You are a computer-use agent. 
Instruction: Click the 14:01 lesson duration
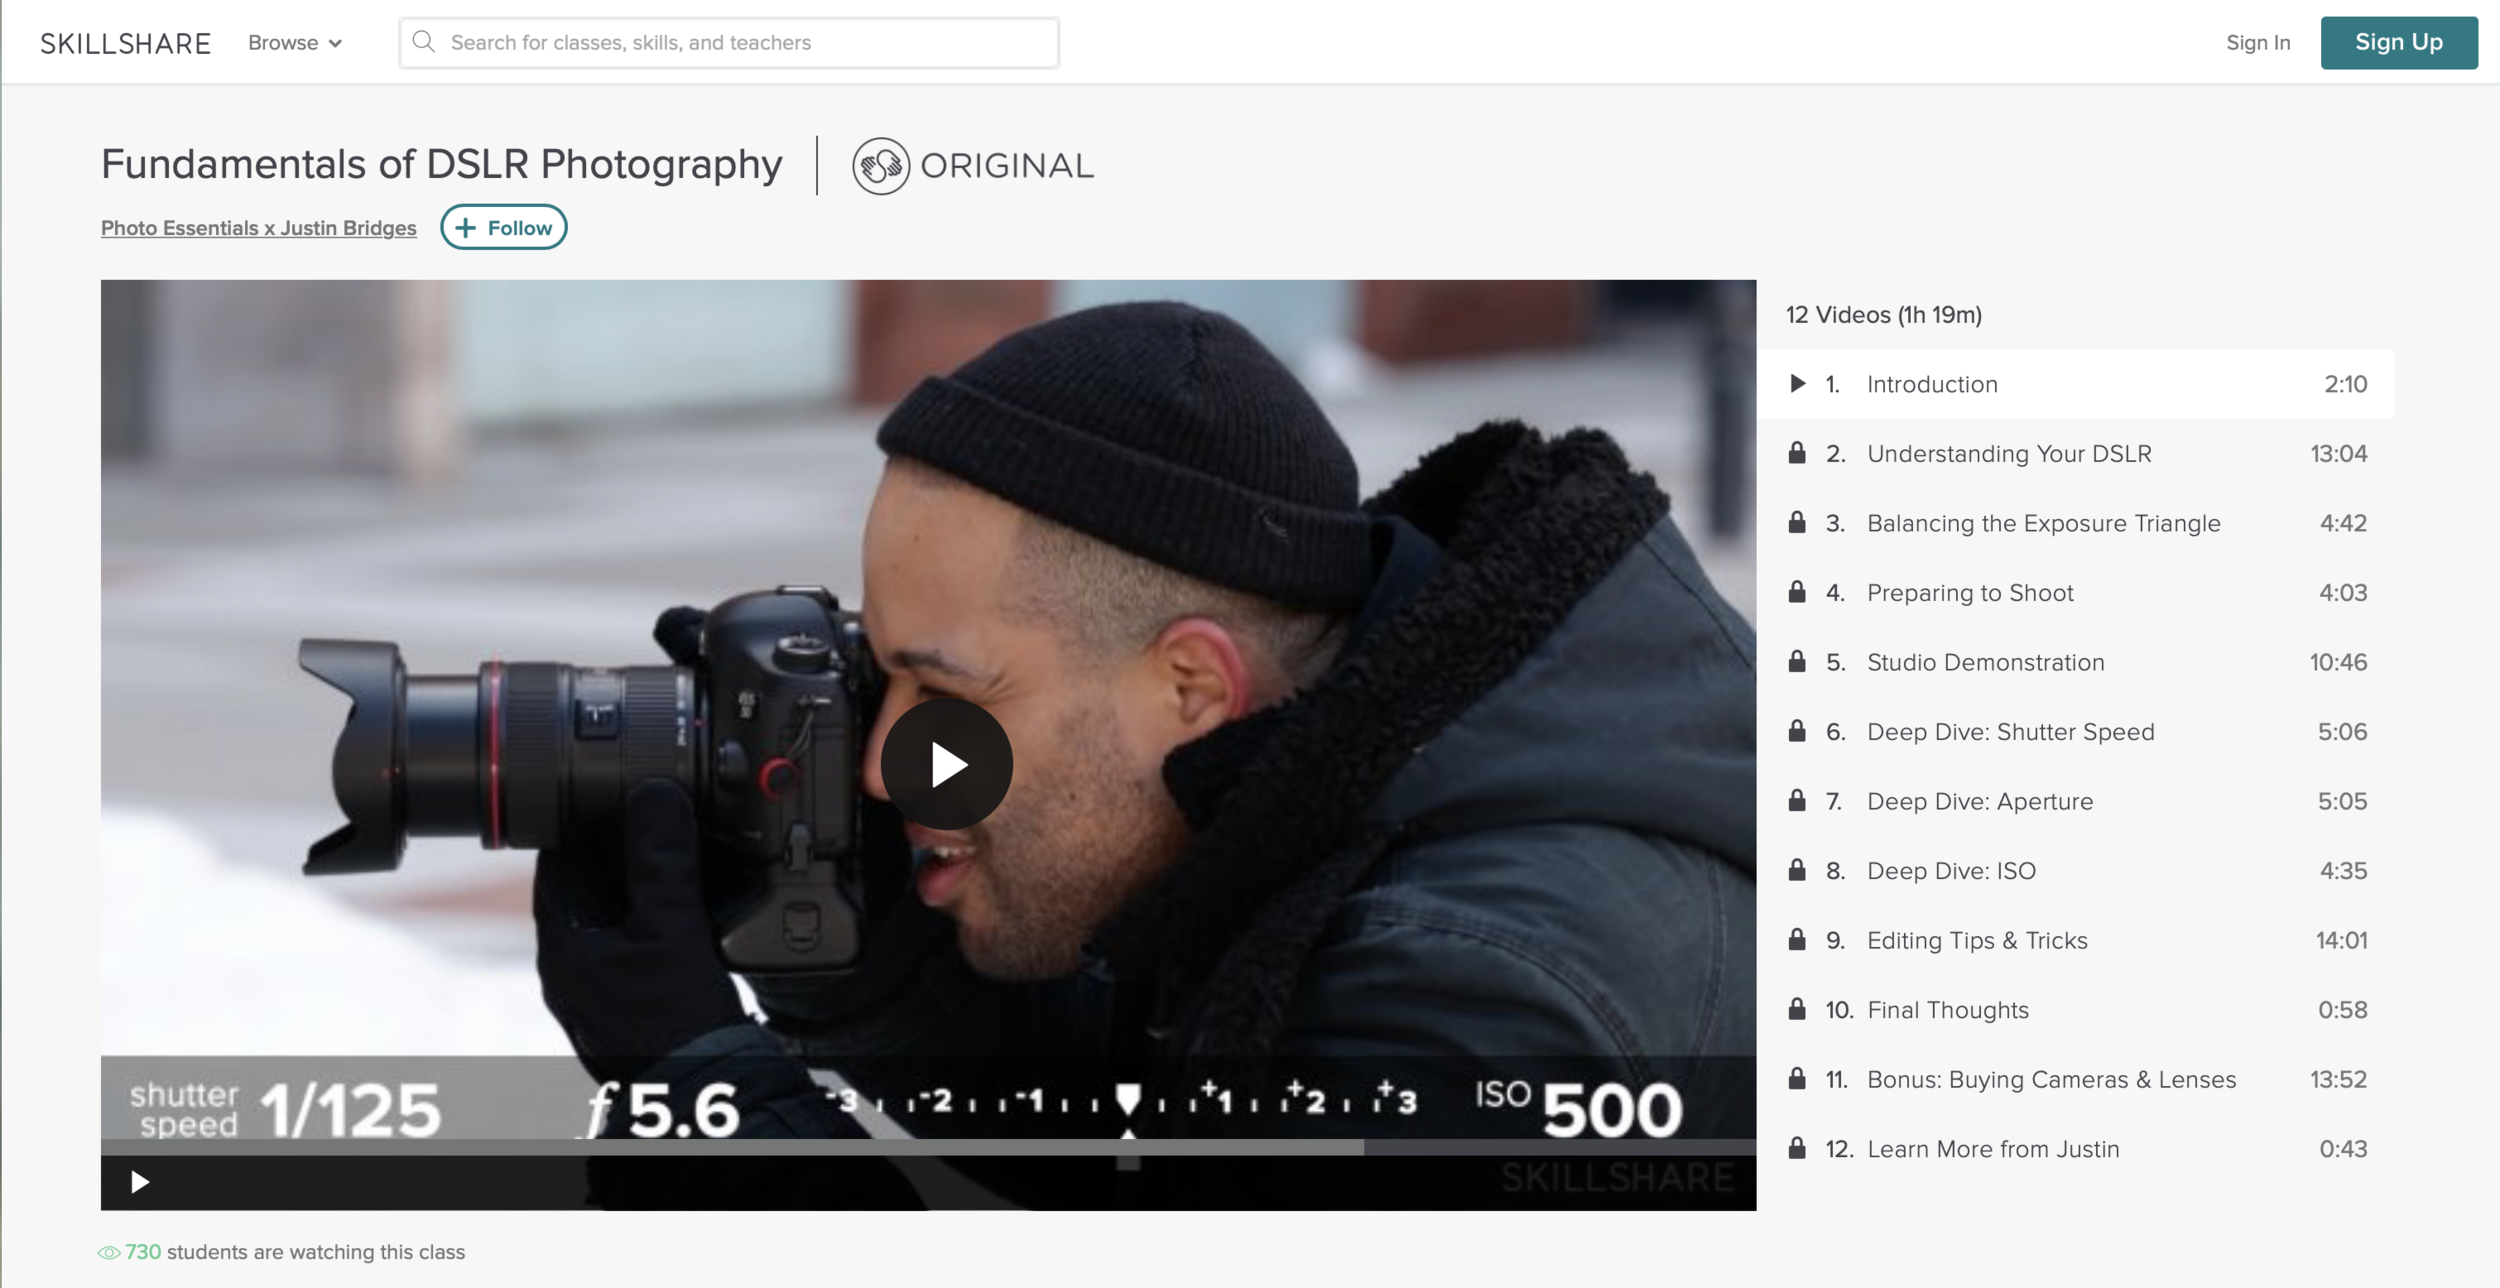[x=2341, y=940]
